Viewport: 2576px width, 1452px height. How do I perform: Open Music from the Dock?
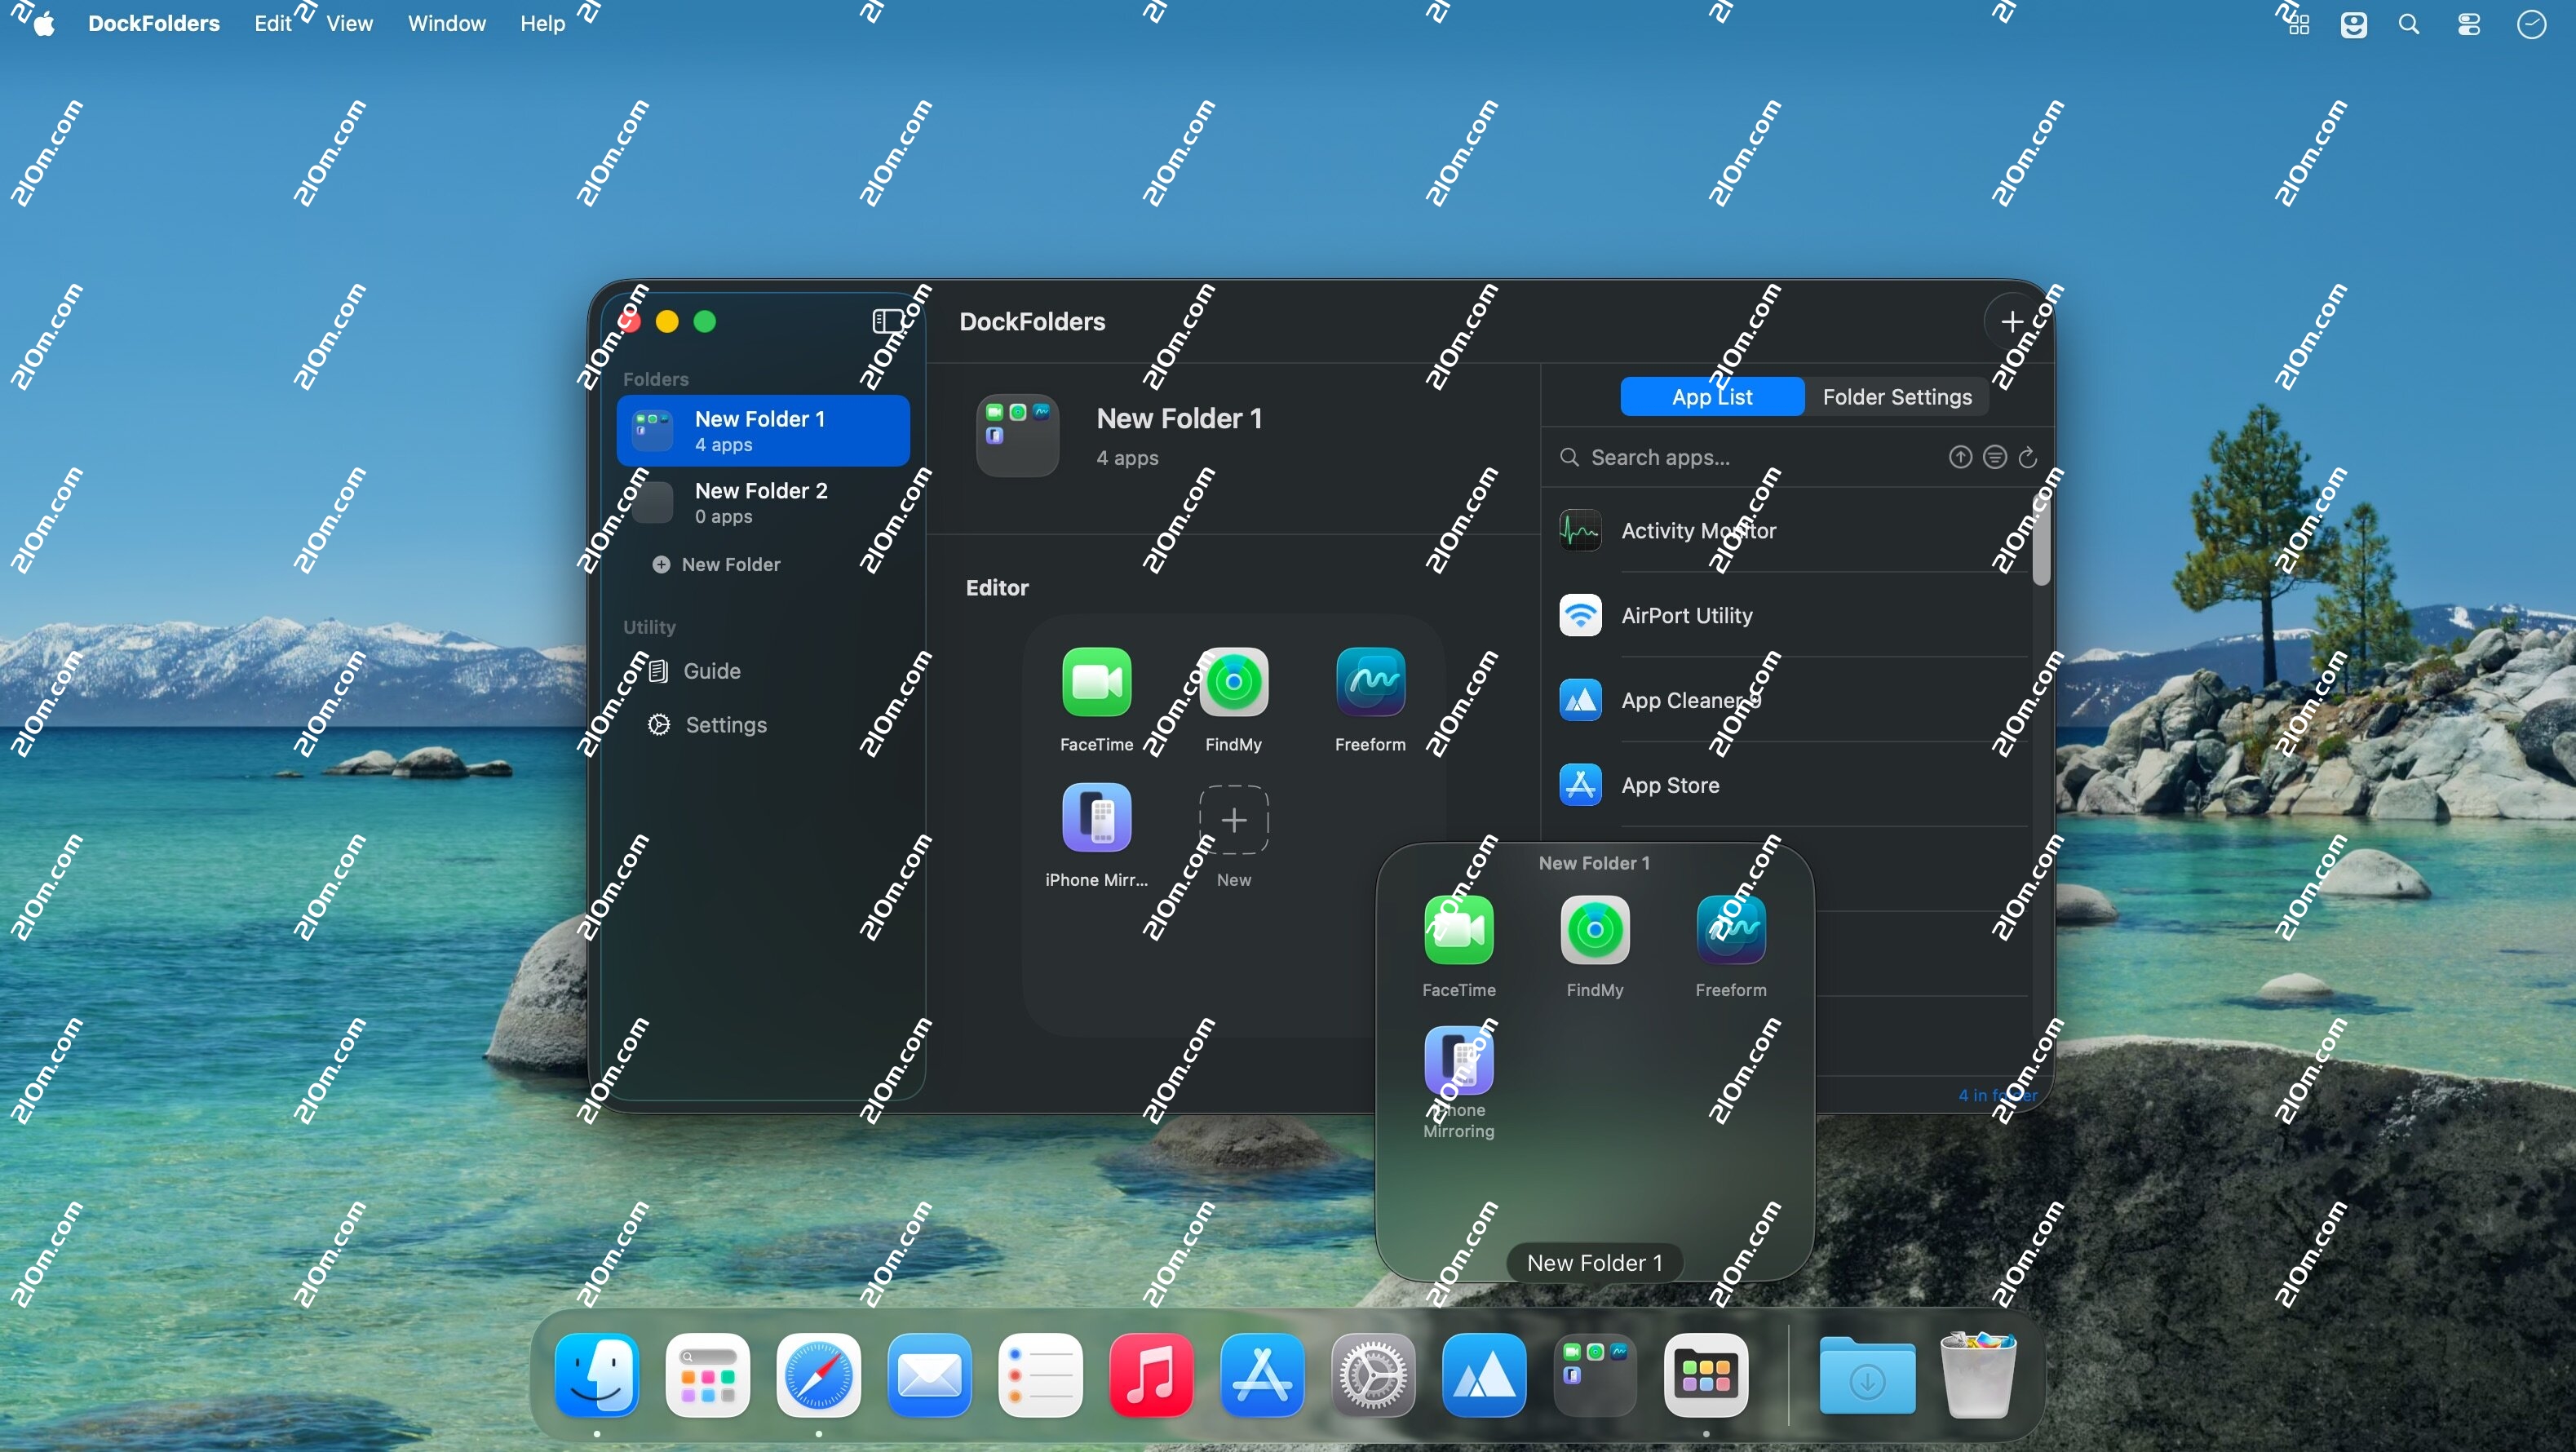(1152, 1375)
